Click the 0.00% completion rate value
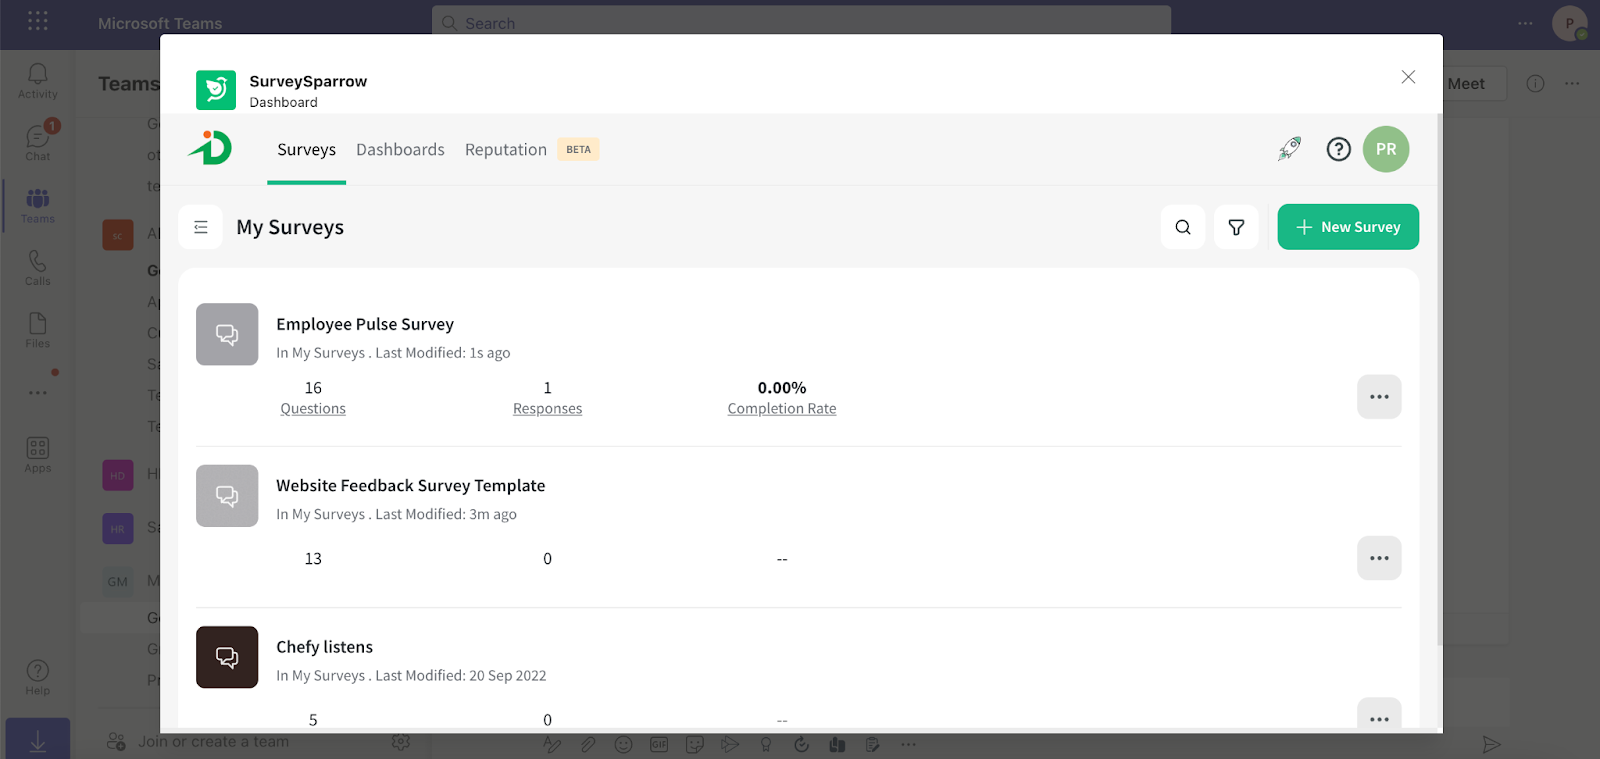Screen dimensions: 1600x759 click(782, 388)
